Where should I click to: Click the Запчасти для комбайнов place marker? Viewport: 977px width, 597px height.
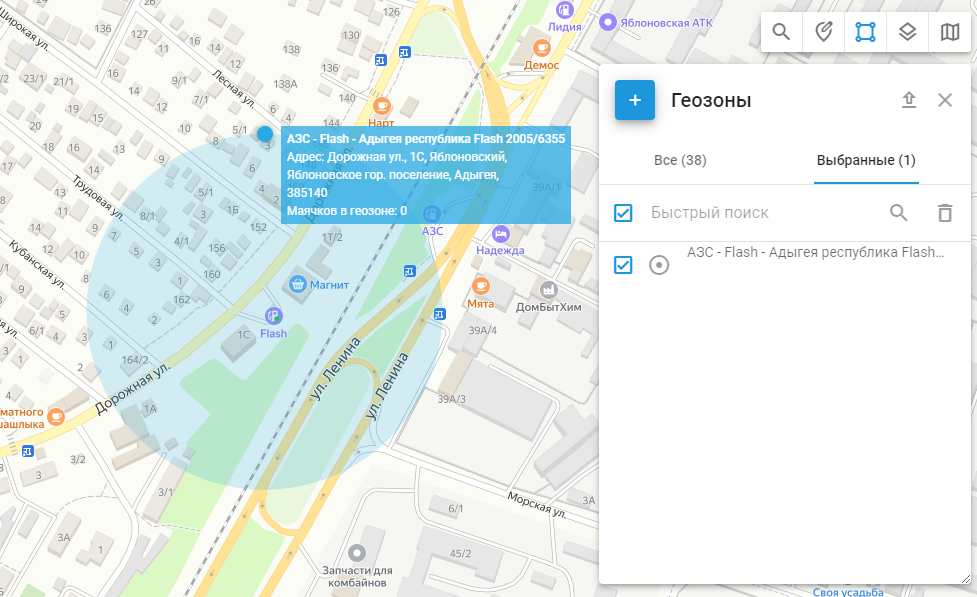357,553
